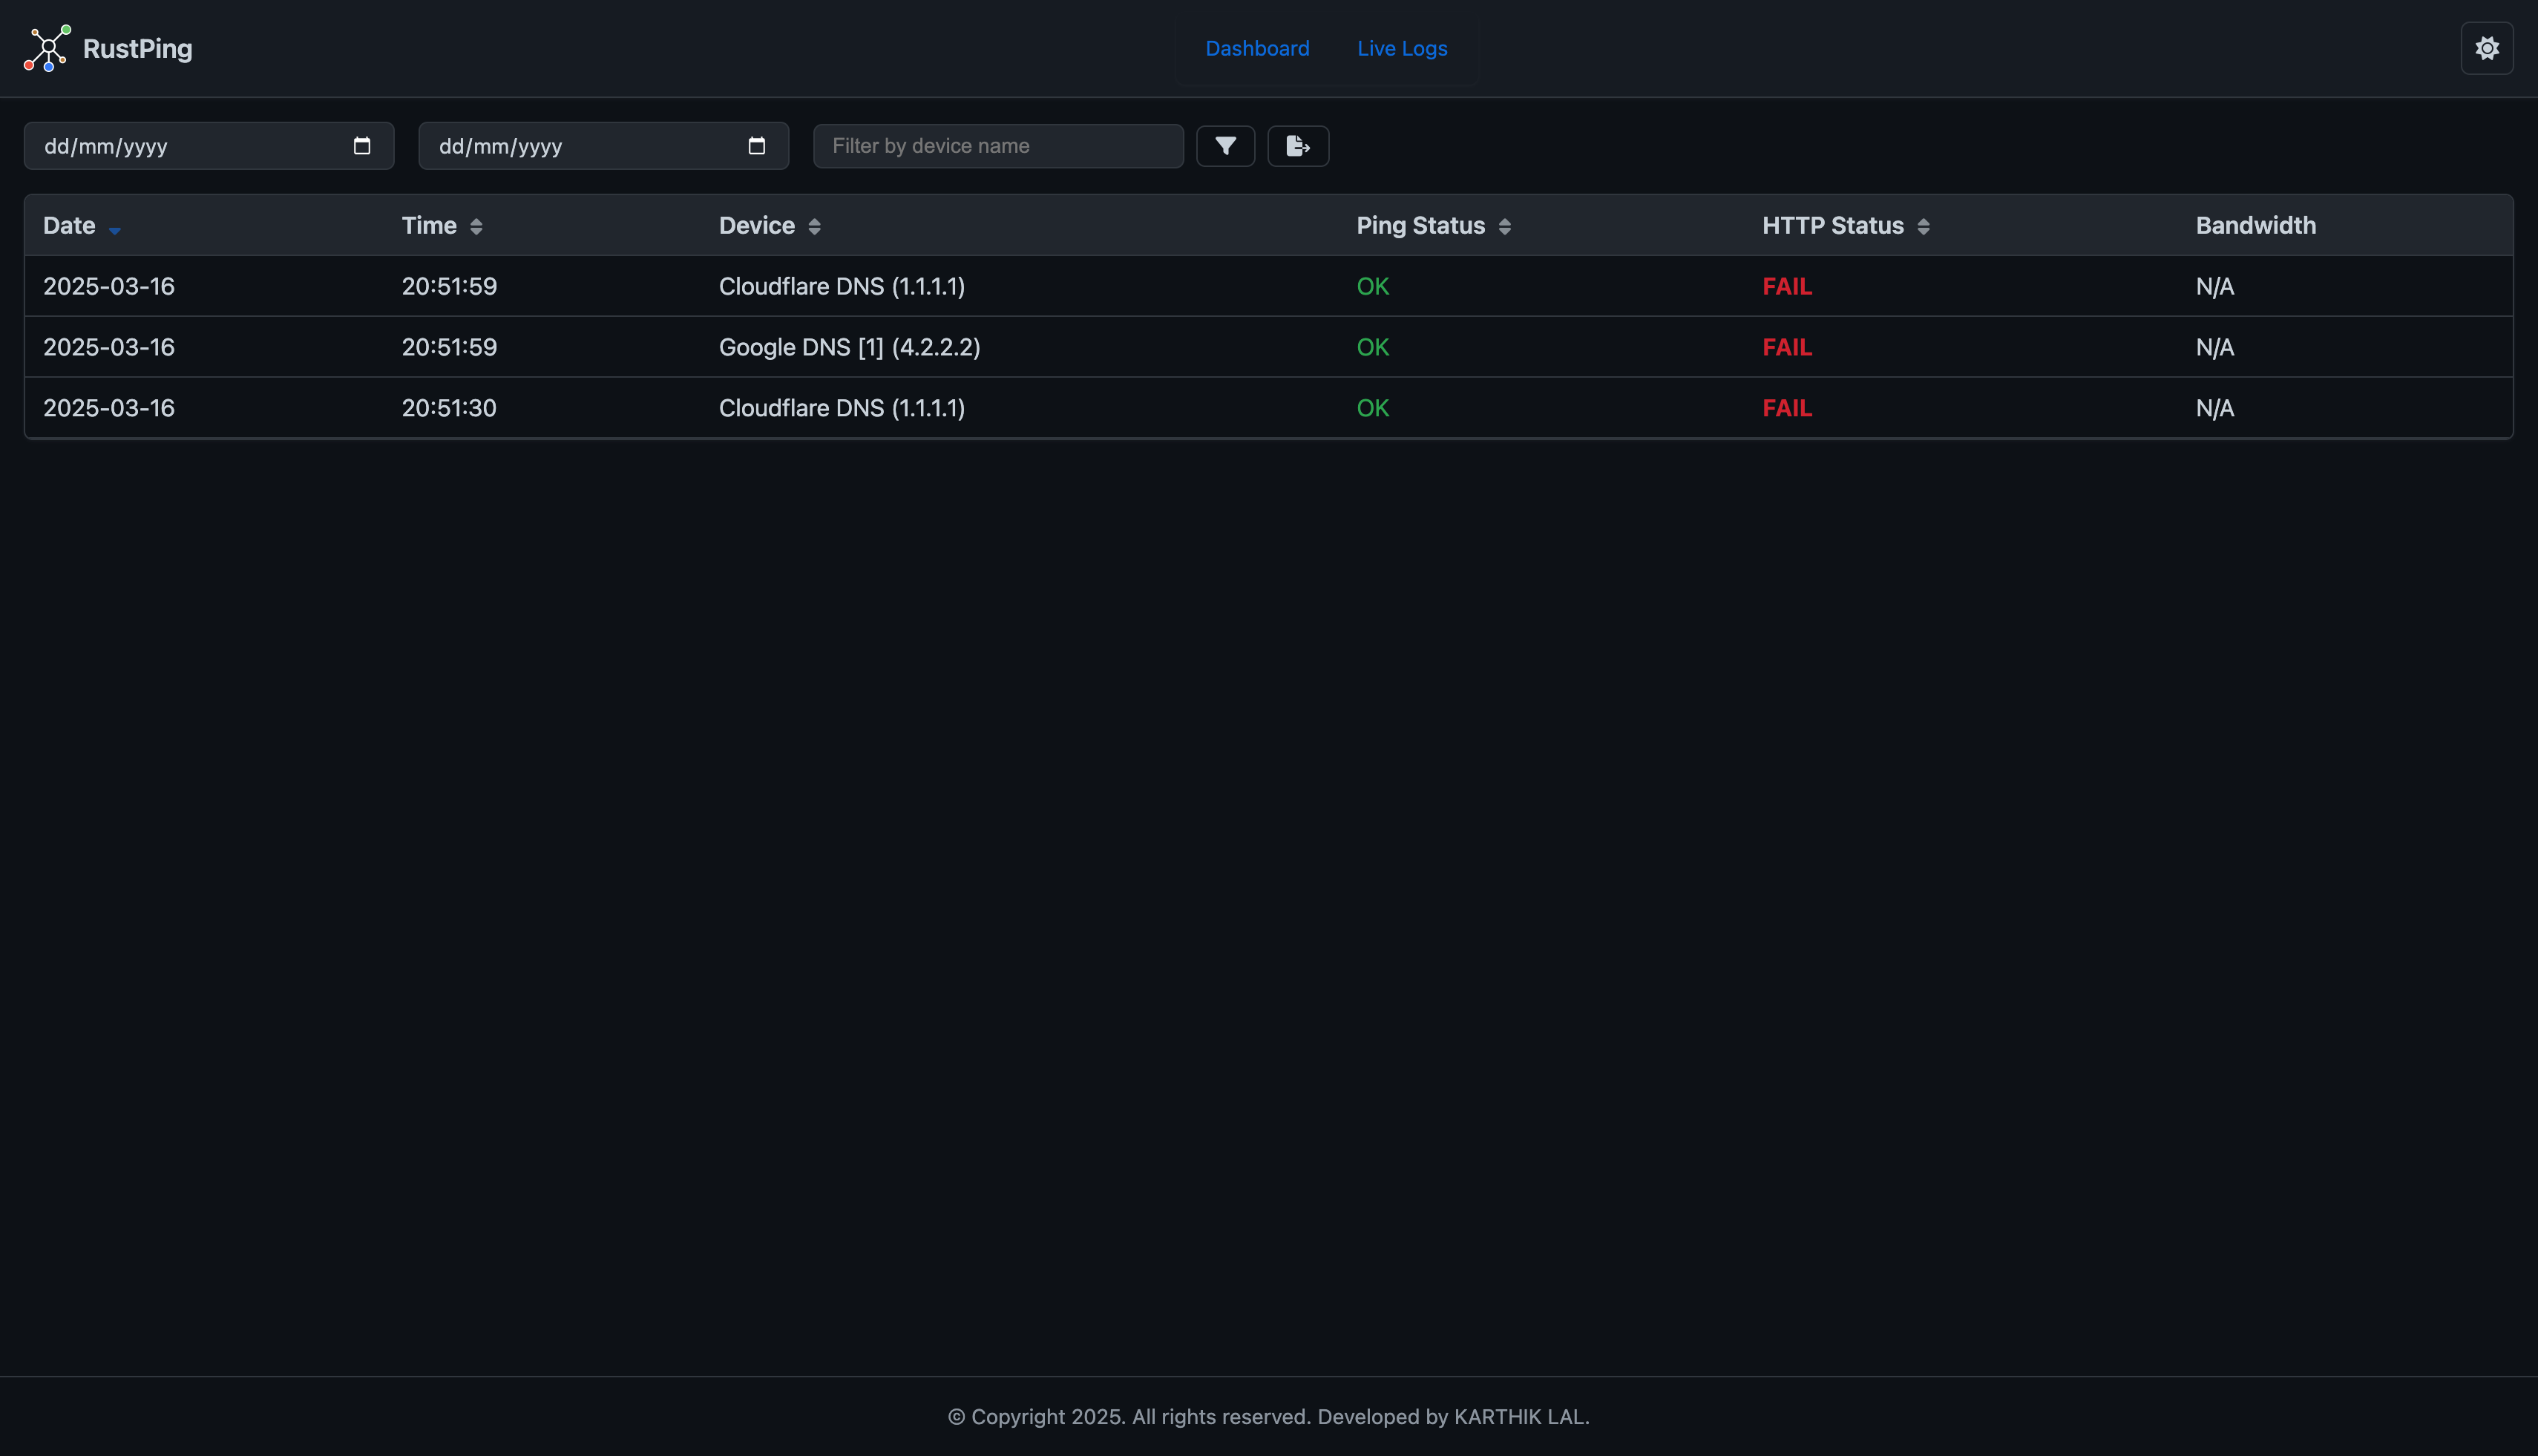The image size is (2538, 1456).
Task: Open the start date calendar picker icon
Action: pos(362,146)
